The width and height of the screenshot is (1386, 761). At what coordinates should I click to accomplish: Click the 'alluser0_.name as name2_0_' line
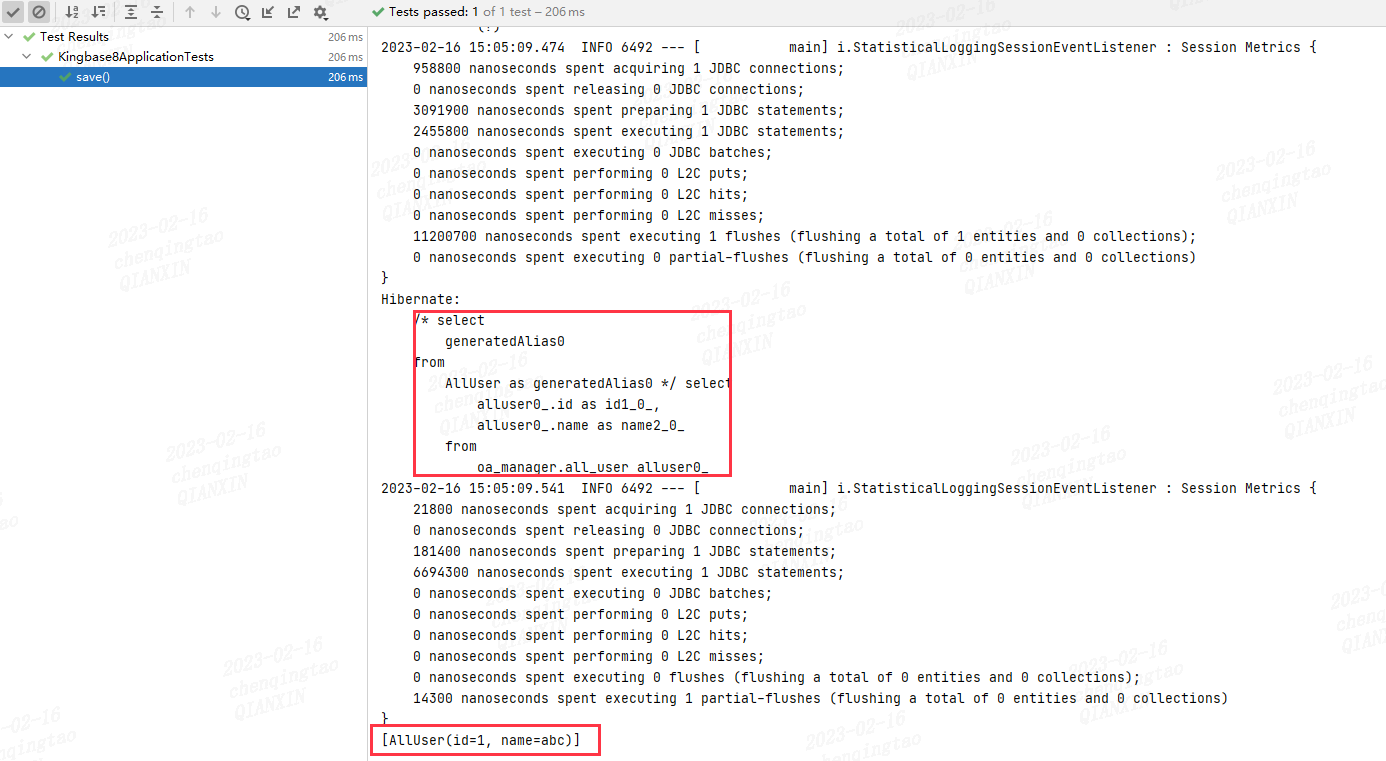(581, 425)
